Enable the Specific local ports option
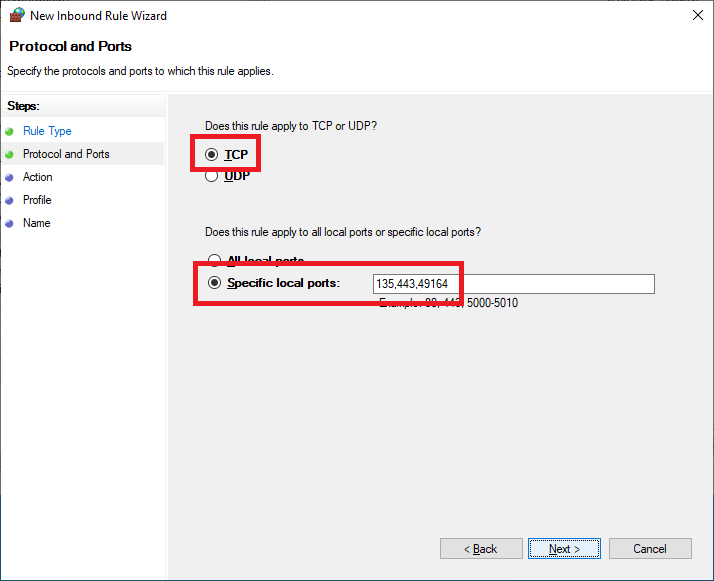The height and width of the screenshot is (581, 714). pyautogui.click(x=213, y=283)
